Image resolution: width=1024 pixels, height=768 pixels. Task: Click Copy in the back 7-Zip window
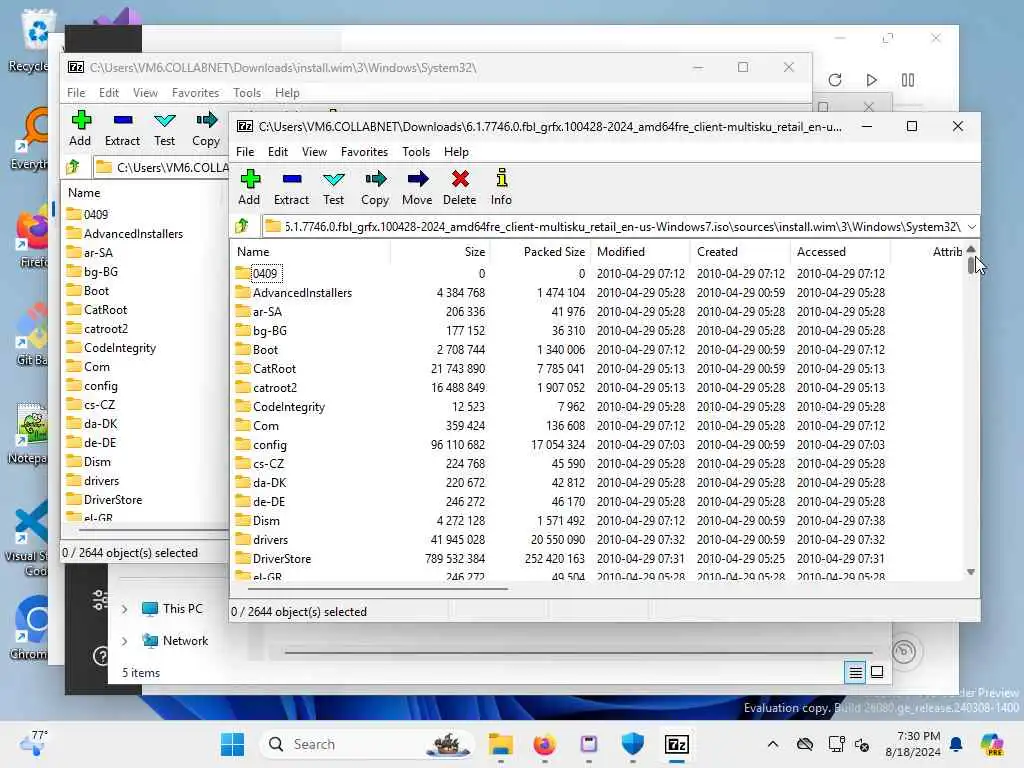(x=206, y=128)
